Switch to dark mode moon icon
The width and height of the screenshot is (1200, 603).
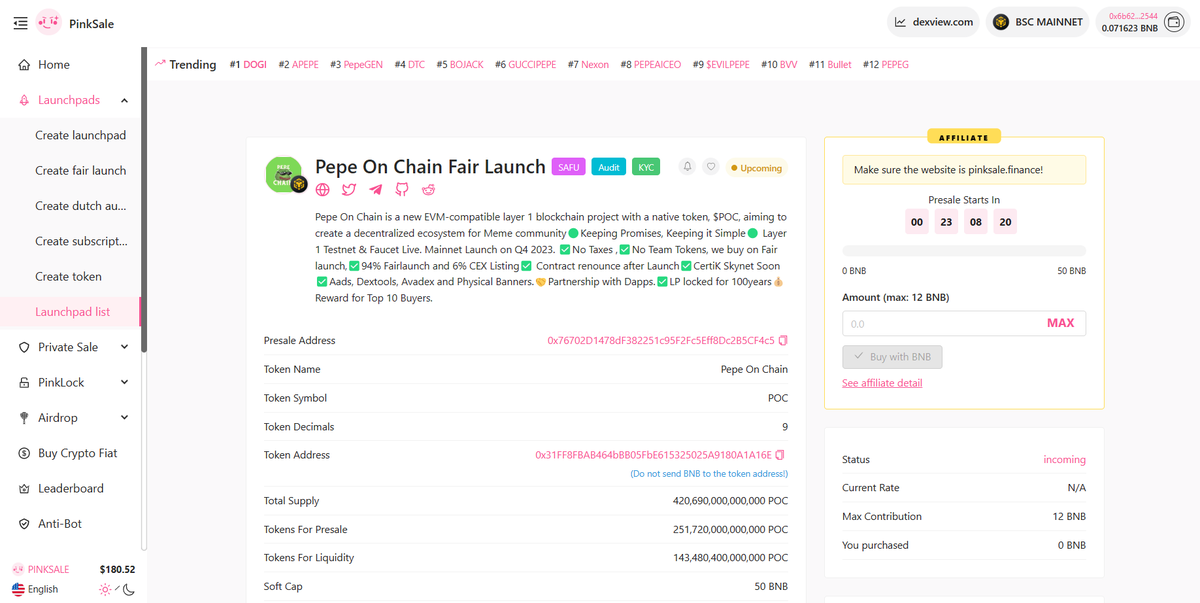point(129,589)
